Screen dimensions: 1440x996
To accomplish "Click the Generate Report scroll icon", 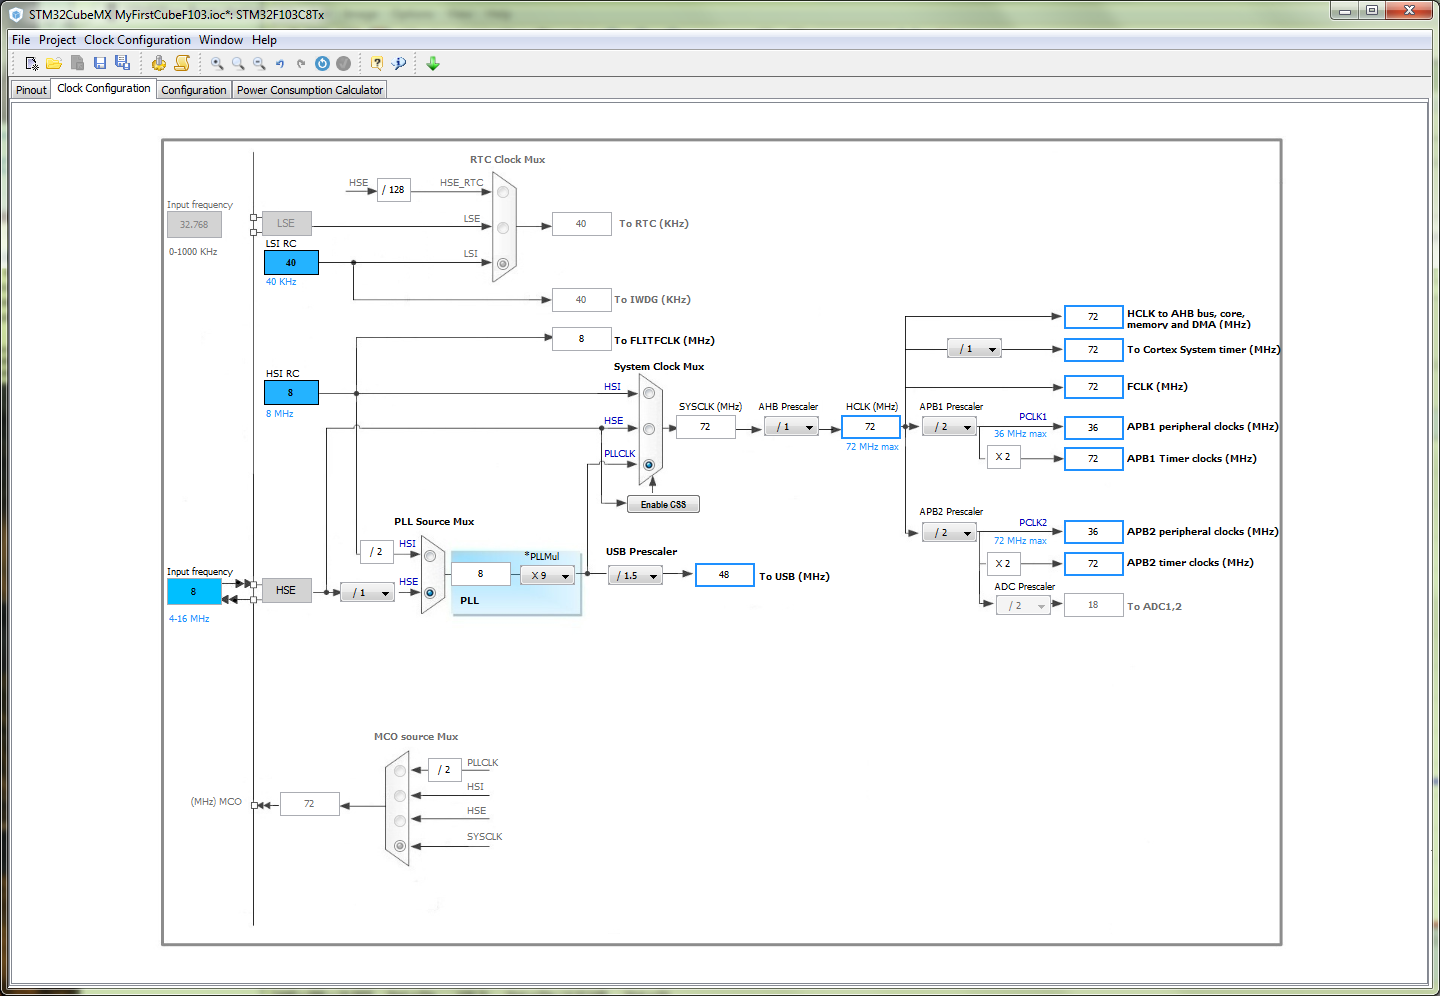I will (x=182, y=63).
